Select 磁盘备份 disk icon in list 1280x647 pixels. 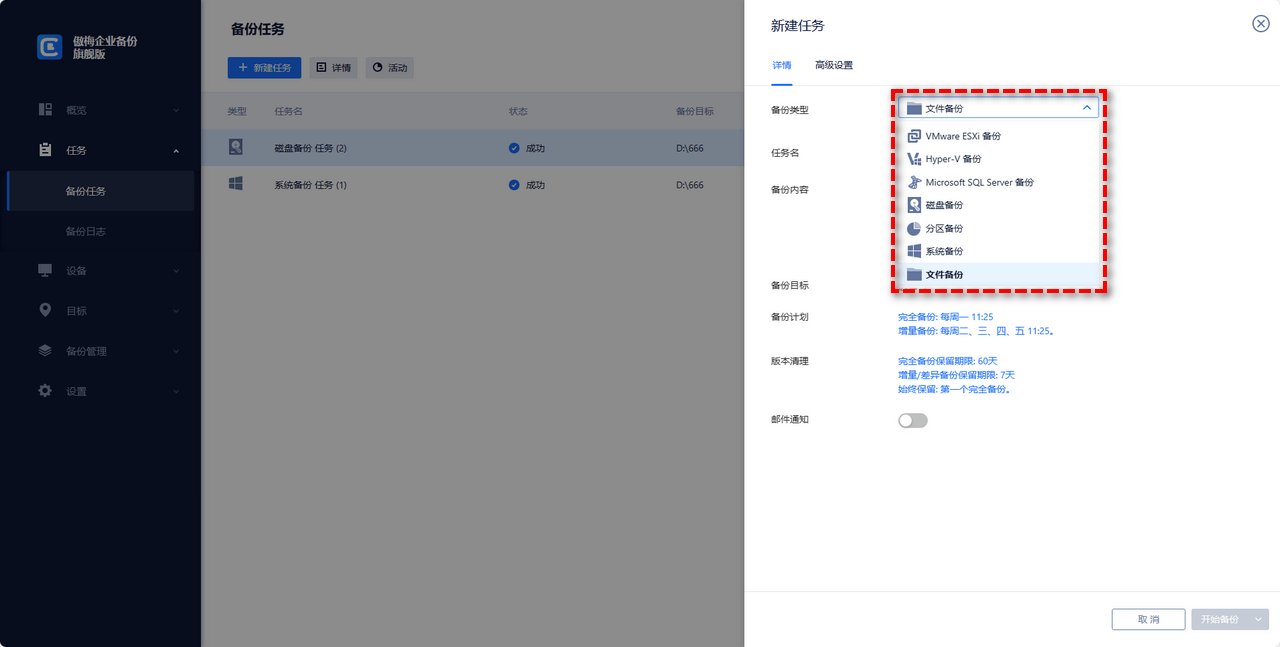[914, 205]
